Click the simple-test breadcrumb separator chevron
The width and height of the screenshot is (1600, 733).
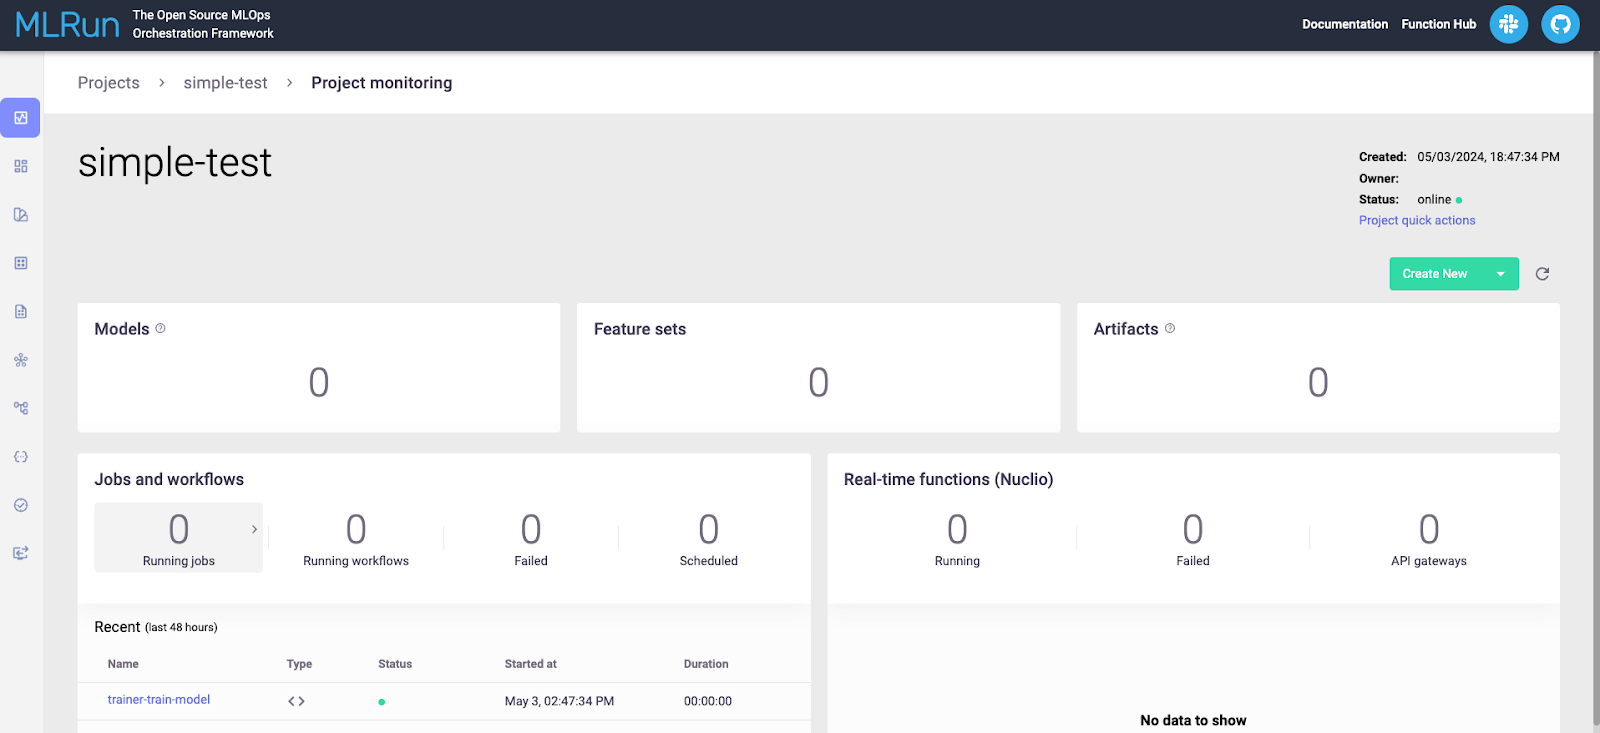tap(289, 83)
